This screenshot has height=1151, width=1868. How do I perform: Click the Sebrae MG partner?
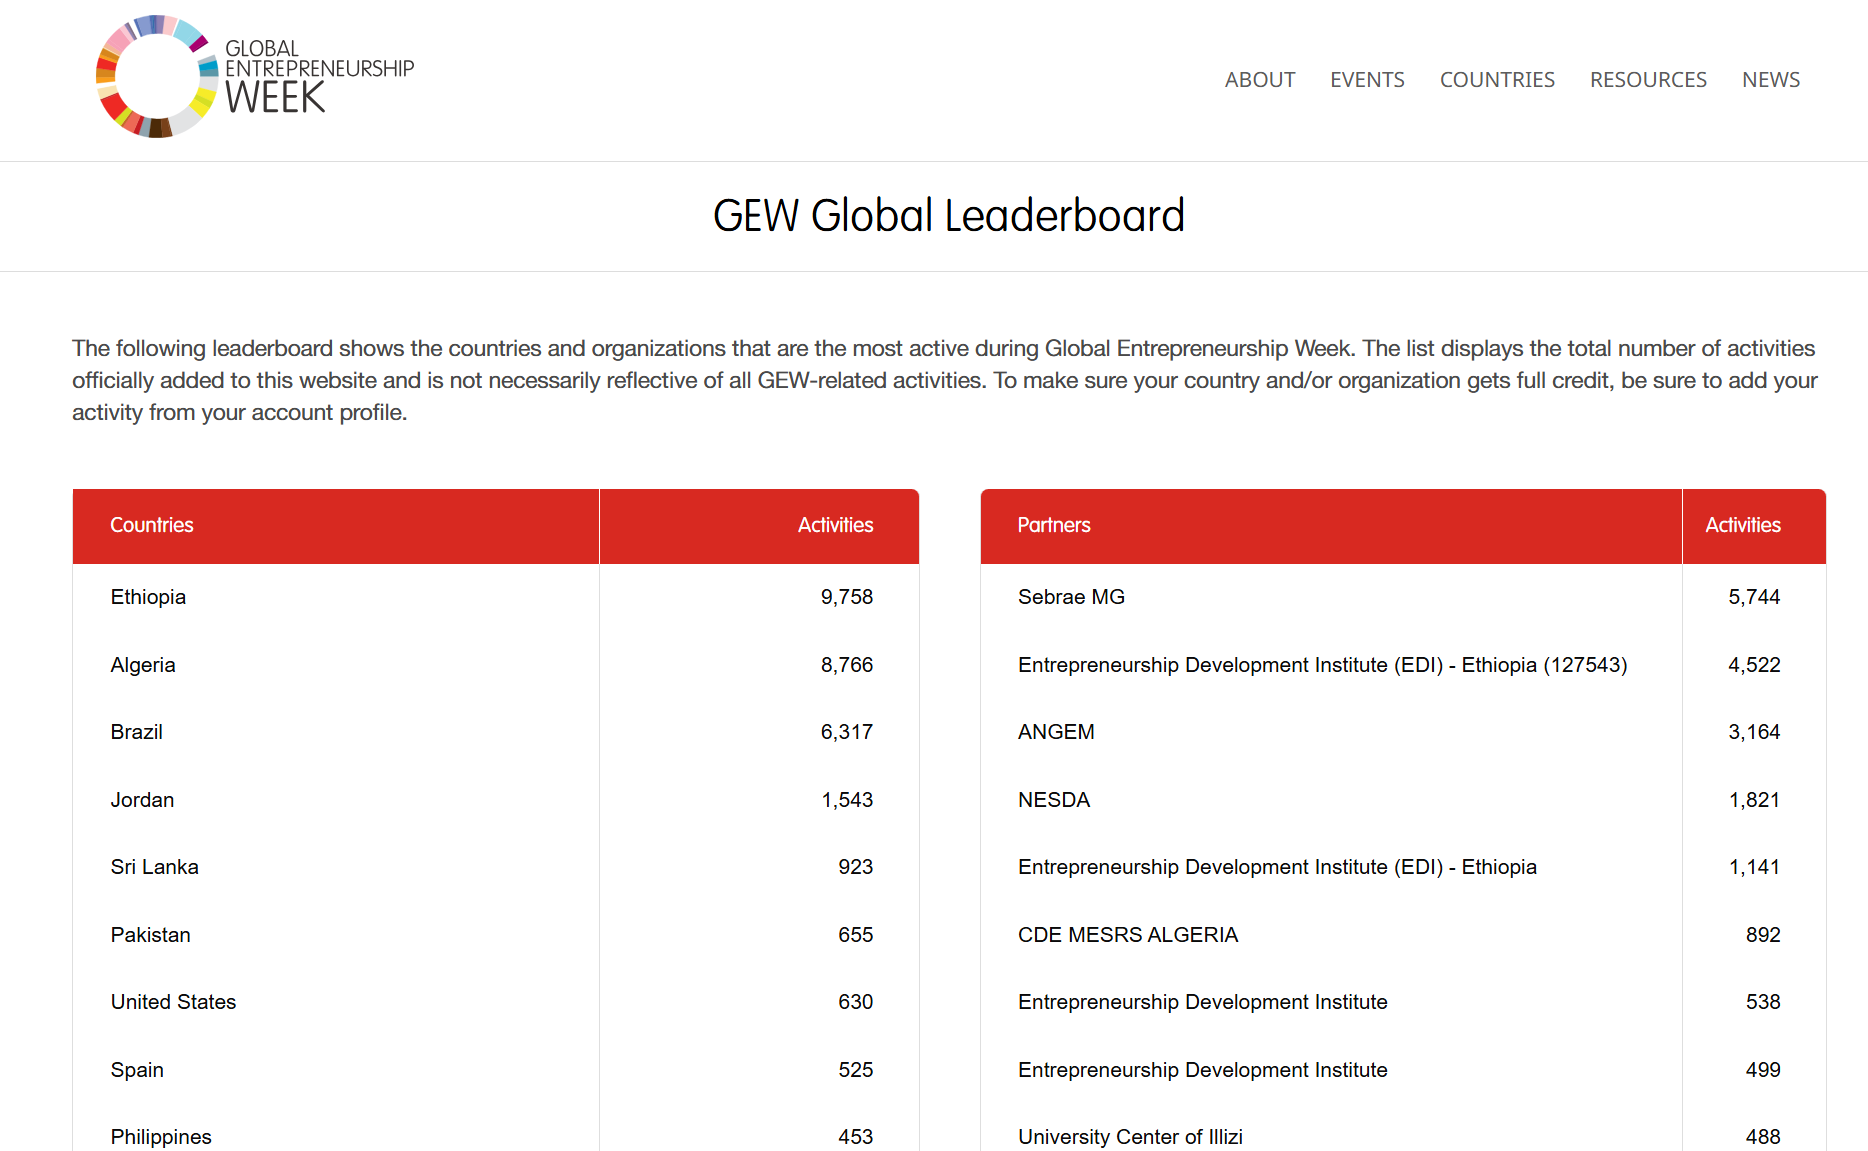point(1071,597)
